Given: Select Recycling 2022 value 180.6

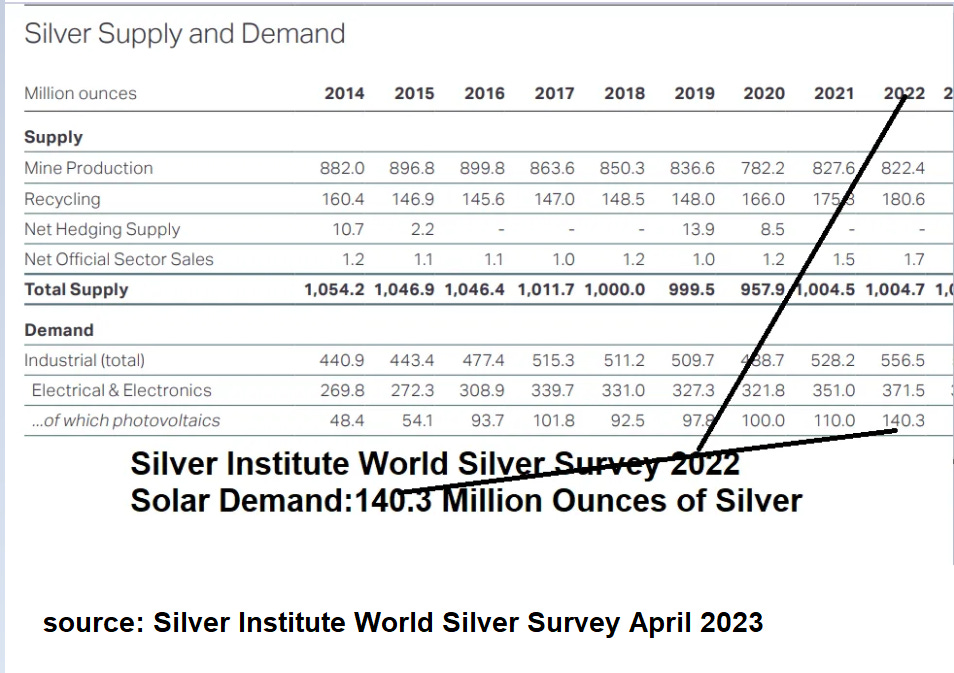Looking at the screenshot, I should [904, 200].
